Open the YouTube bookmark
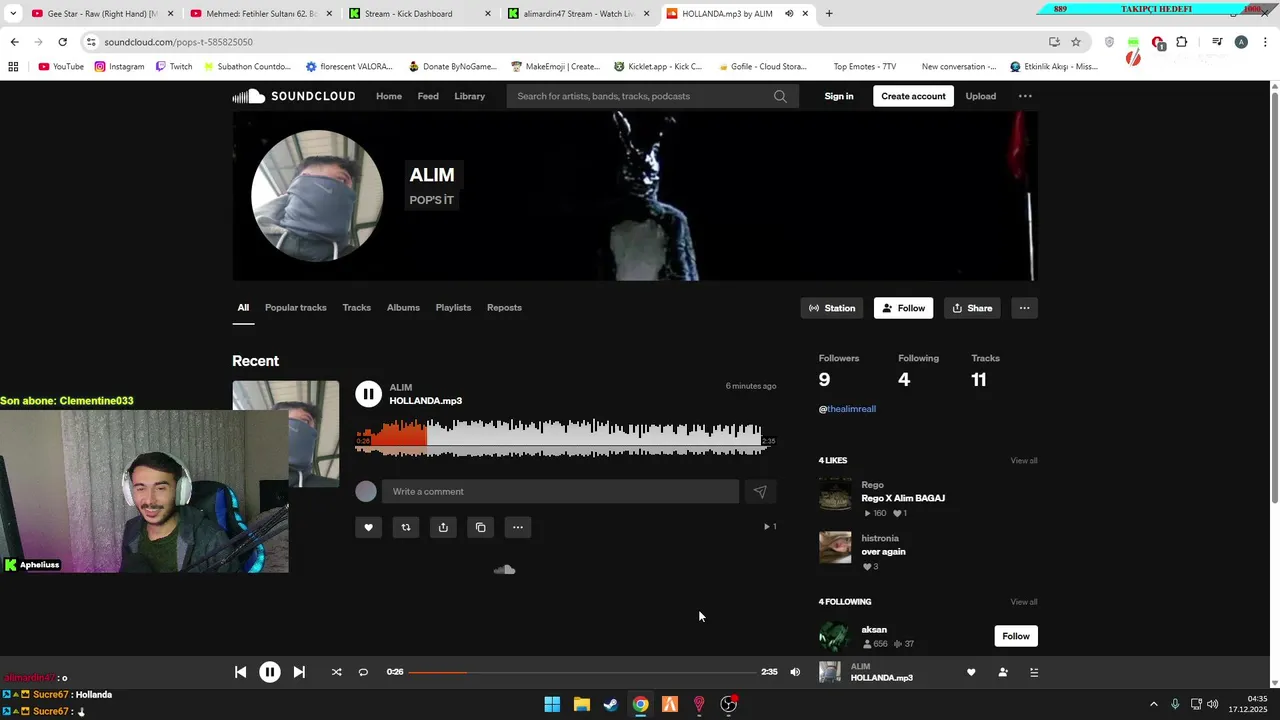 click(x=61, y=67)
